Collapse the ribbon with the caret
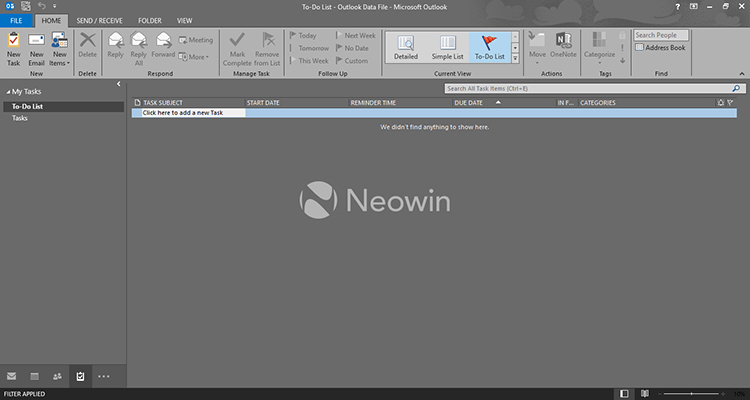This screenshot has height=400, width=750. [742, 74]
